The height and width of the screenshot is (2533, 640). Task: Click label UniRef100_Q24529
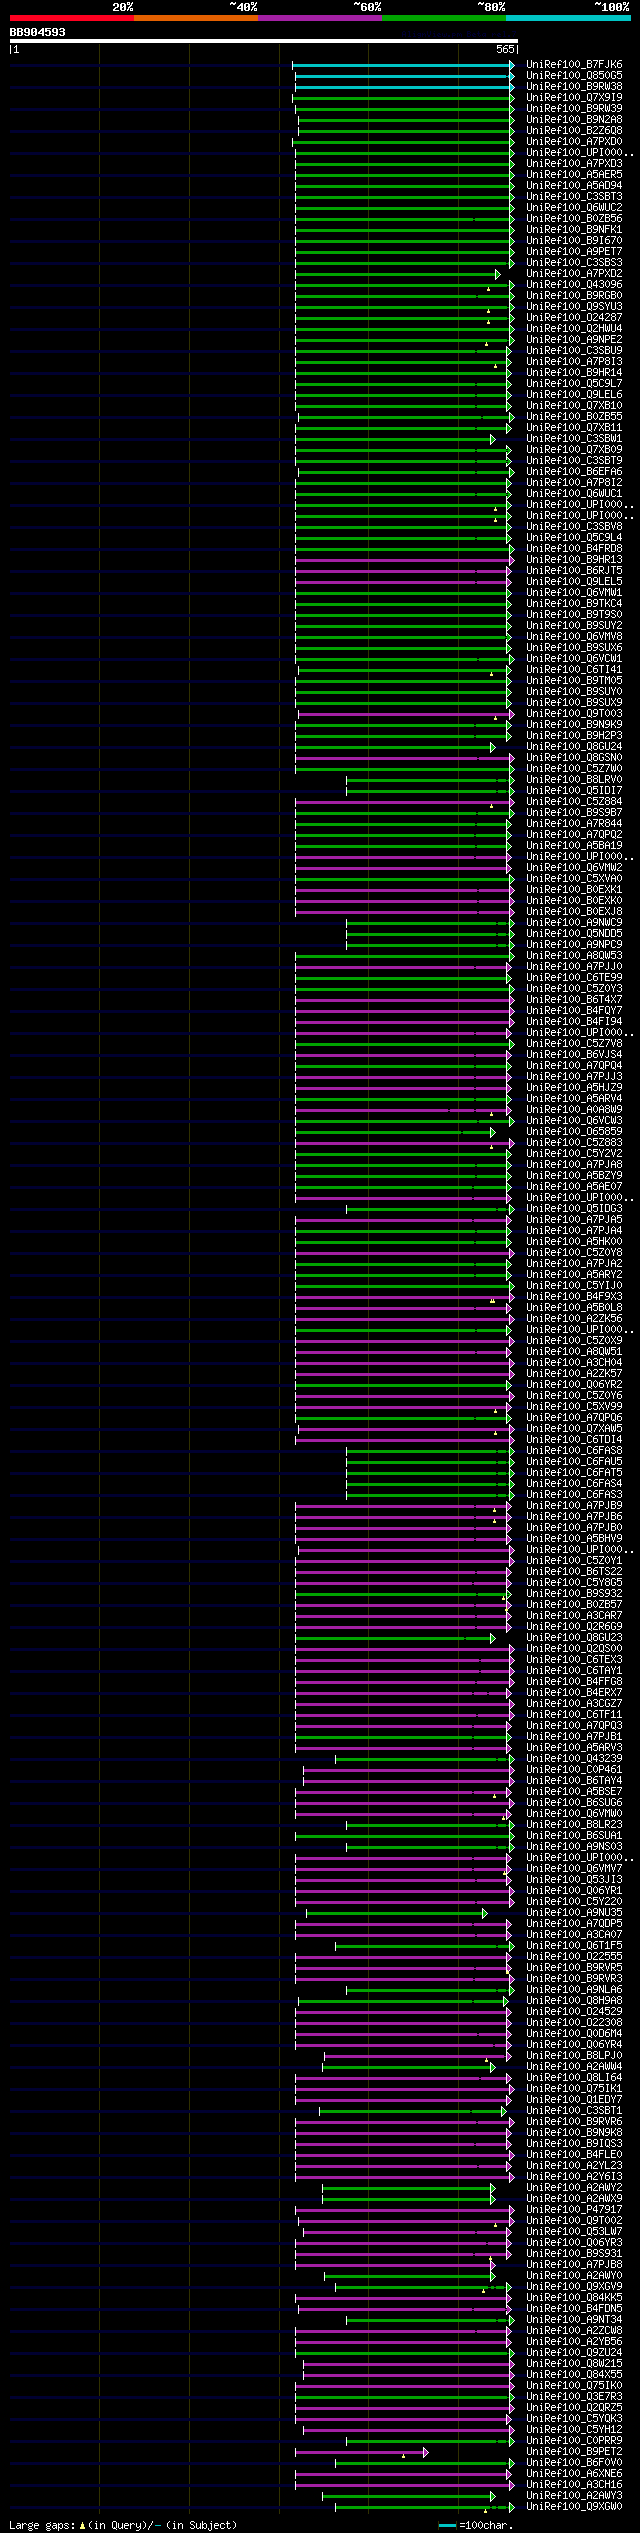[x=574, y=2012]
